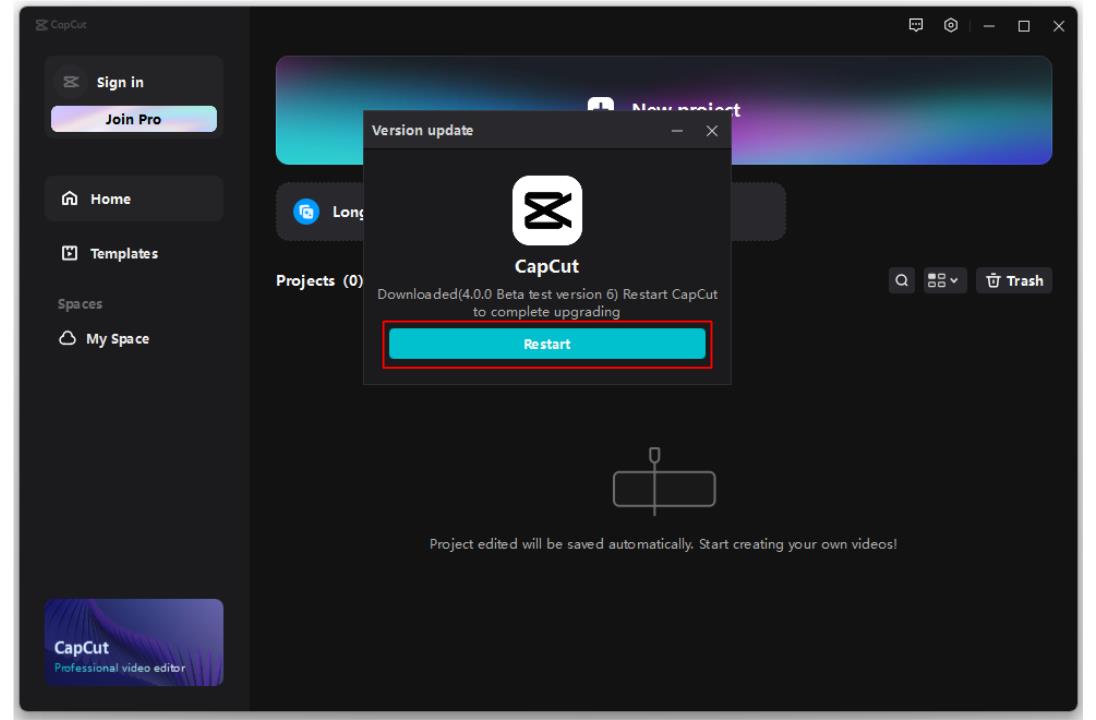1096x720 pixels.
Task: Open My Space
Action: (x=105, y=338)
